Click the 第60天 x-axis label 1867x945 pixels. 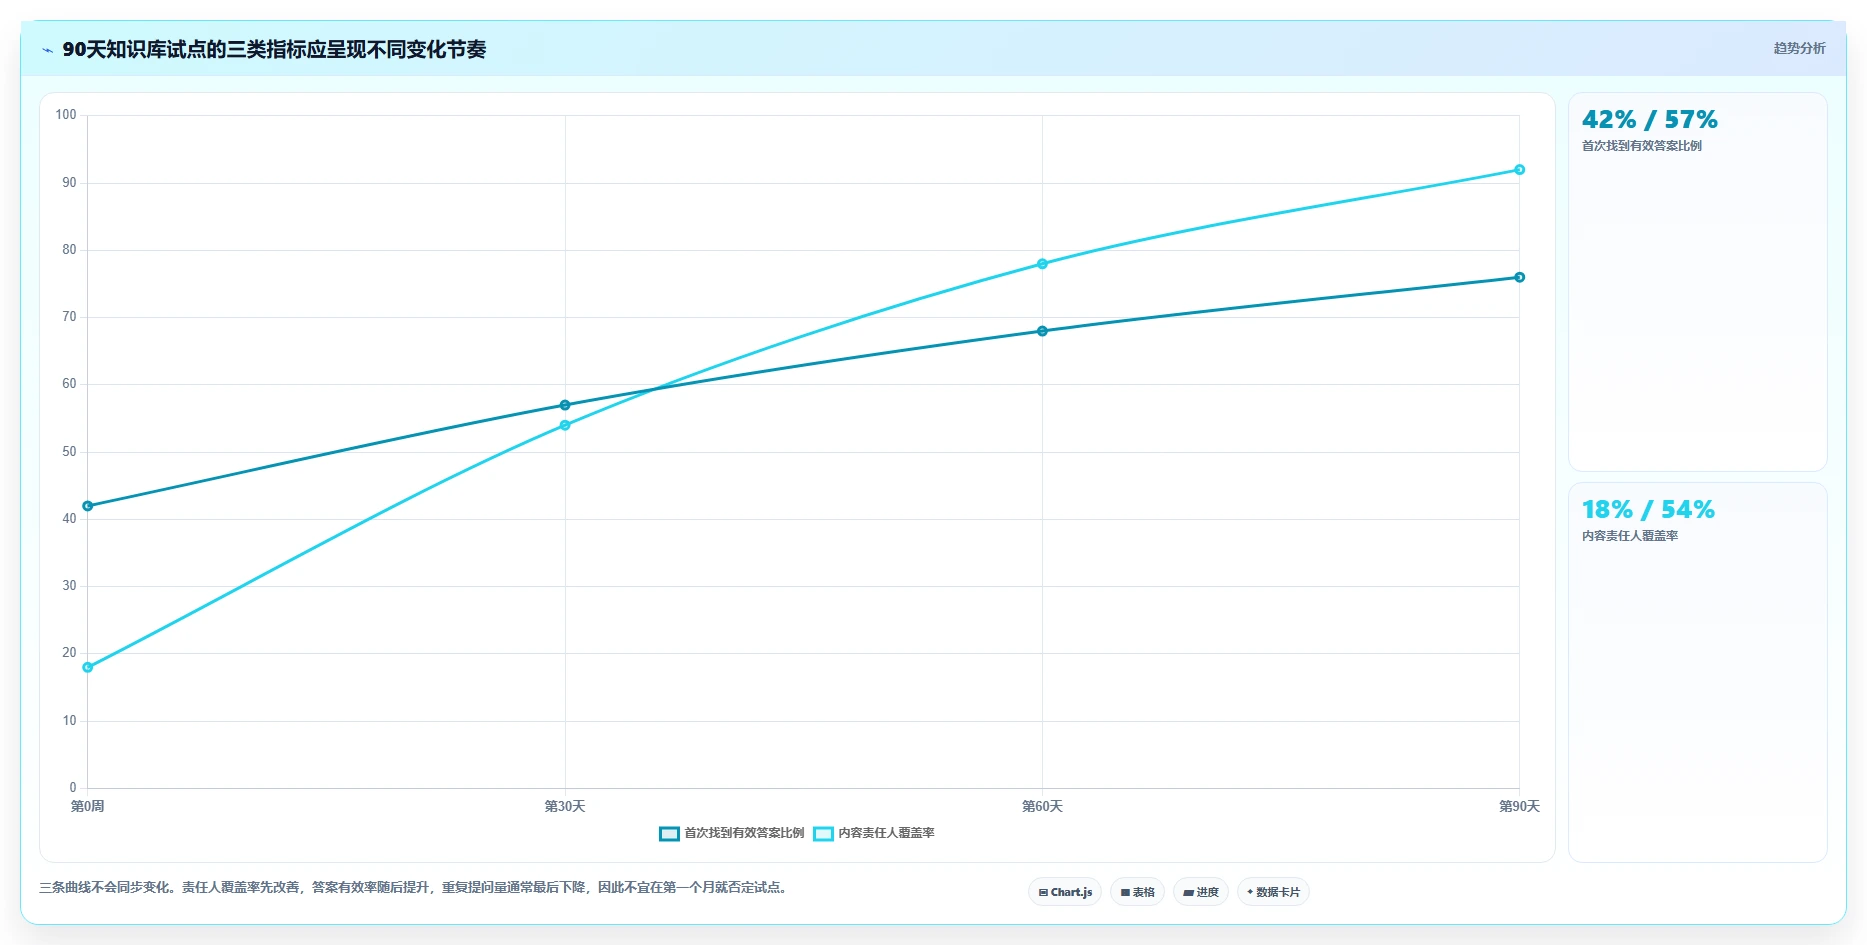pos(1042,806)
